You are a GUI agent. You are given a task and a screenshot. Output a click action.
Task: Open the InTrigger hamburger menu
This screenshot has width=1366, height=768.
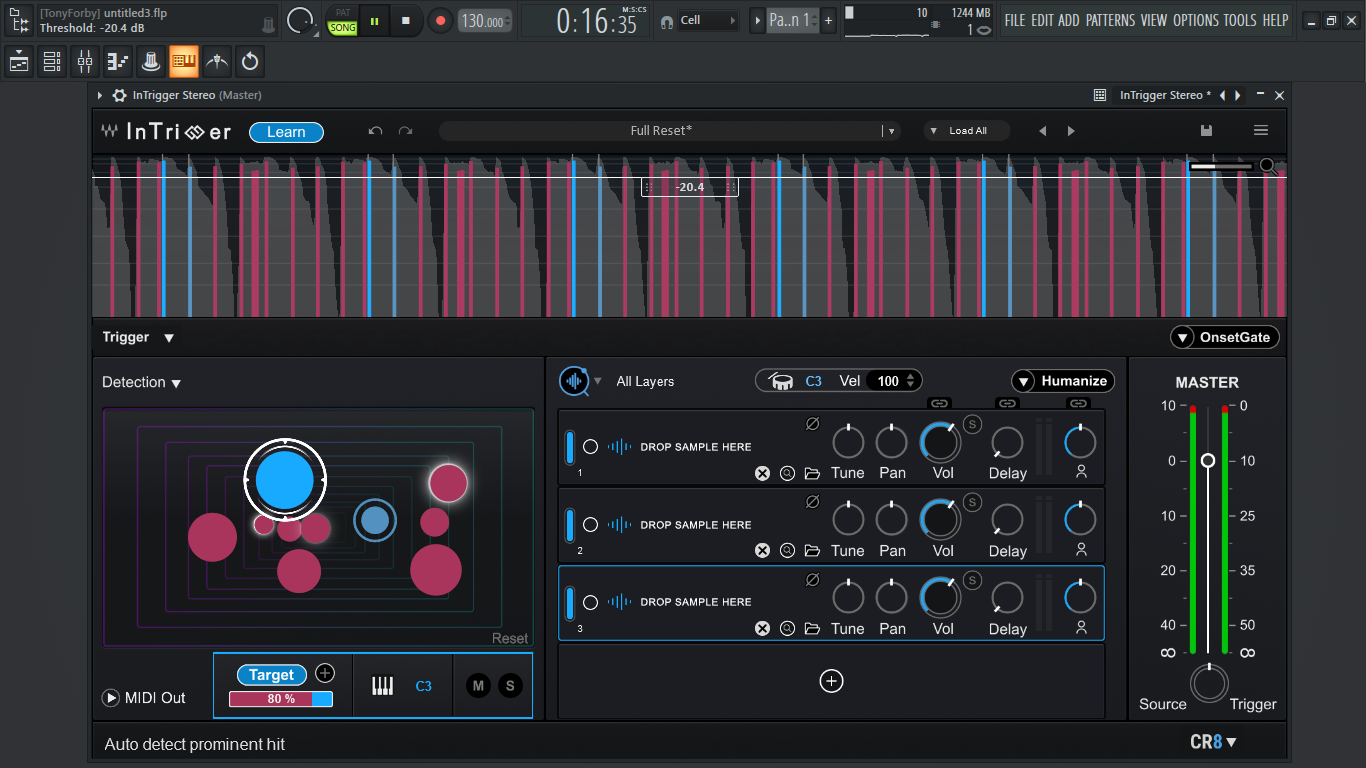[1261, 131]
